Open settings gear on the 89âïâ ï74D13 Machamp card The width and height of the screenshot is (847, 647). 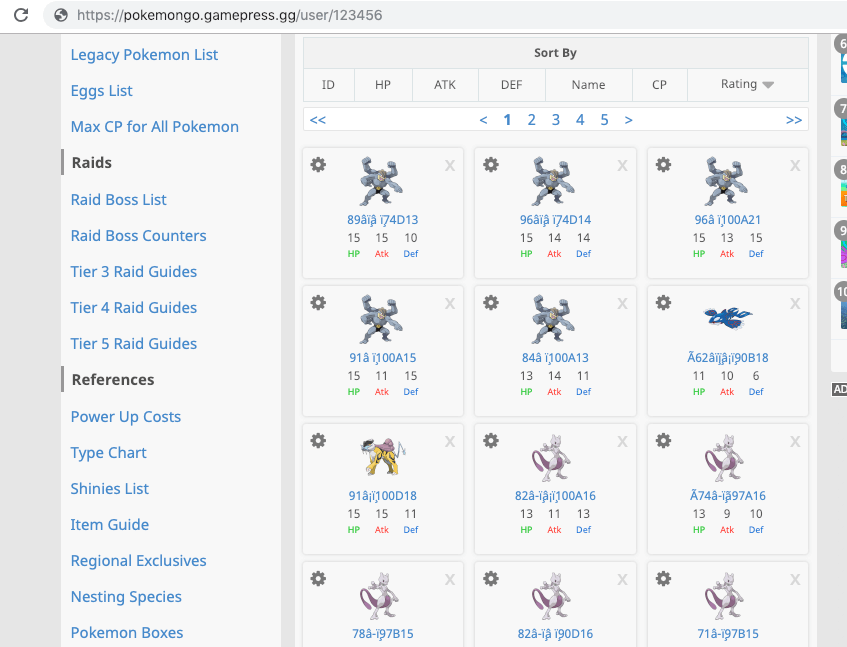pyautogui.click(x=318, y=164)
